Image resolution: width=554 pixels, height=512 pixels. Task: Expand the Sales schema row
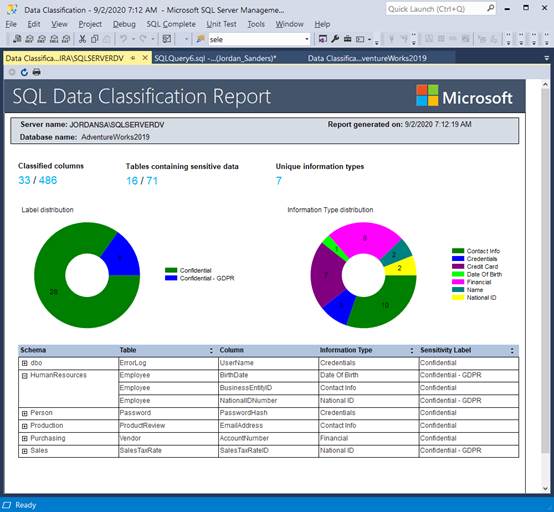tap(24, 451)
